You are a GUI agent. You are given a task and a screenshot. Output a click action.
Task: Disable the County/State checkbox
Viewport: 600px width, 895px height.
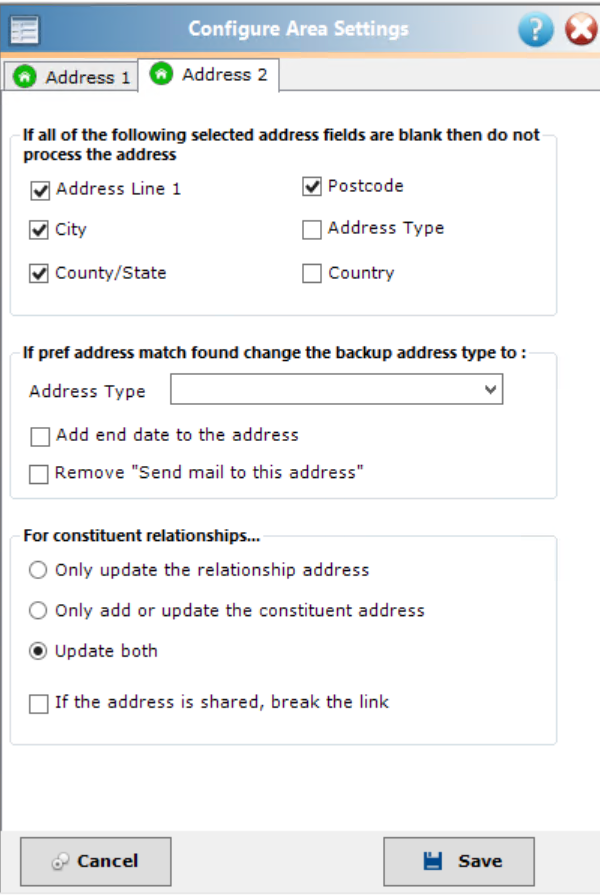tap(39, 273)
